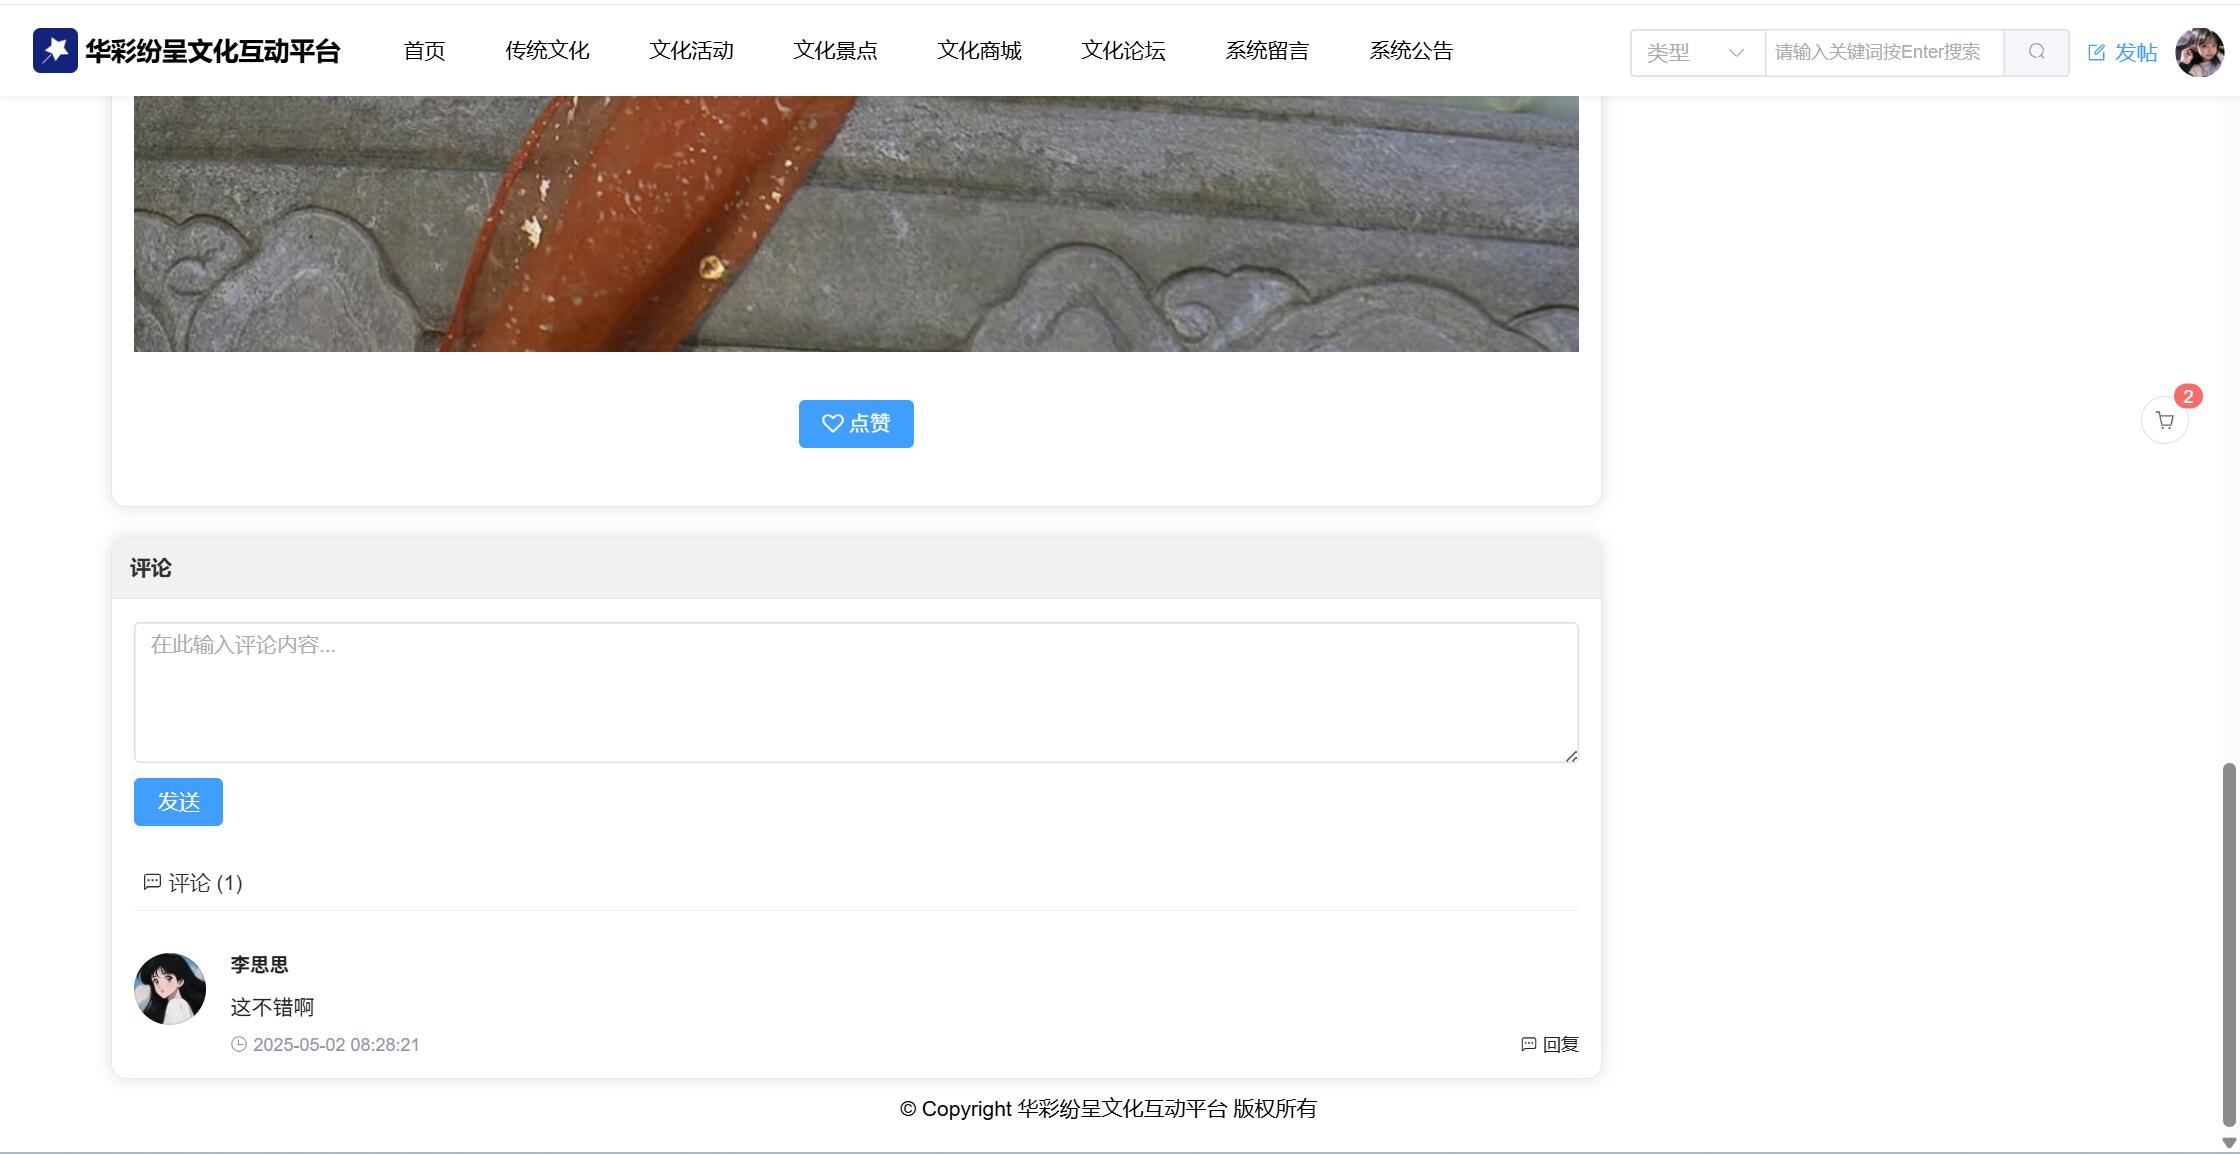Click the 发帖 post button
2240x1154 pixels.
(2122, 52)
